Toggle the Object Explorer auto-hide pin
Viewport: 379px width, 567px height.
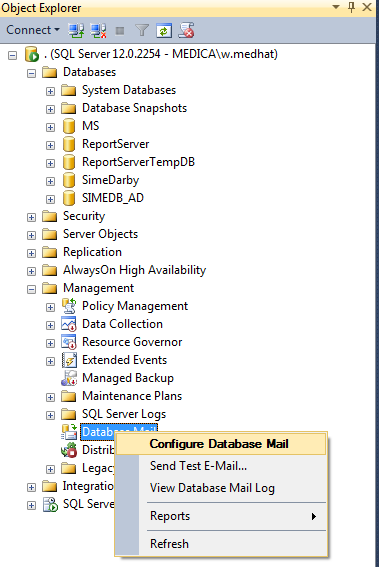351,7
